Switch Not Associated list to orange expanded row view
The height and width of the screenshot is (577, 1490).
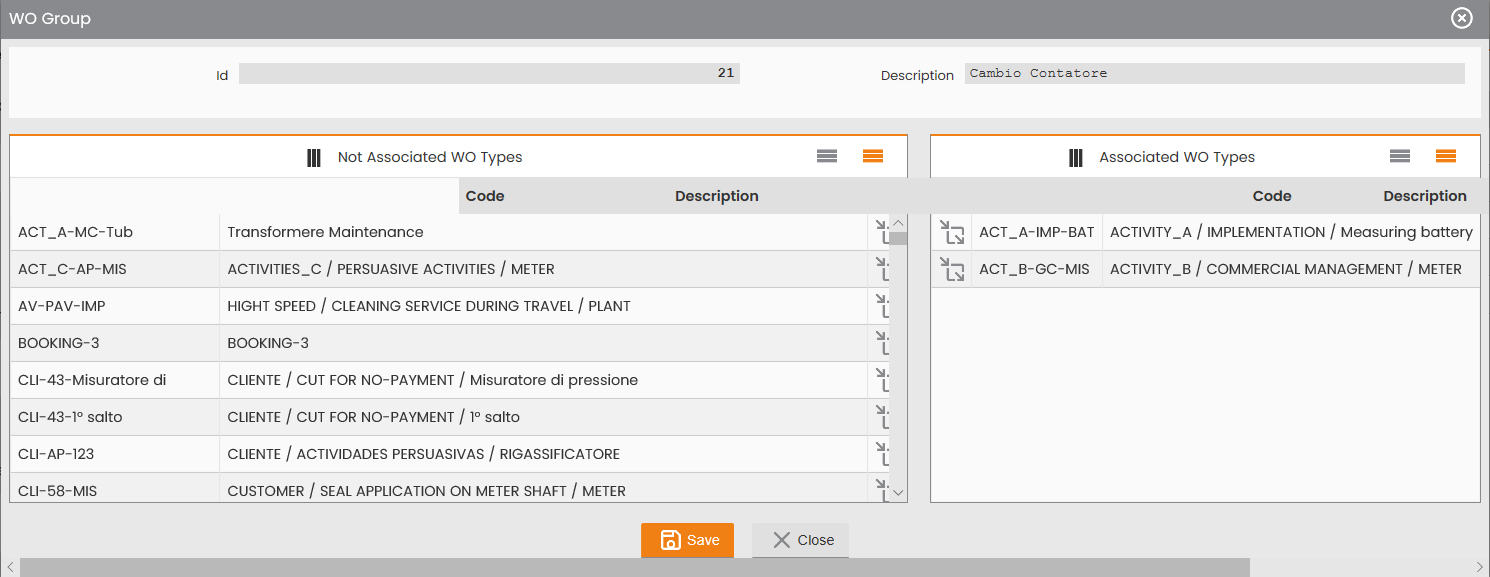click(873, 156)
